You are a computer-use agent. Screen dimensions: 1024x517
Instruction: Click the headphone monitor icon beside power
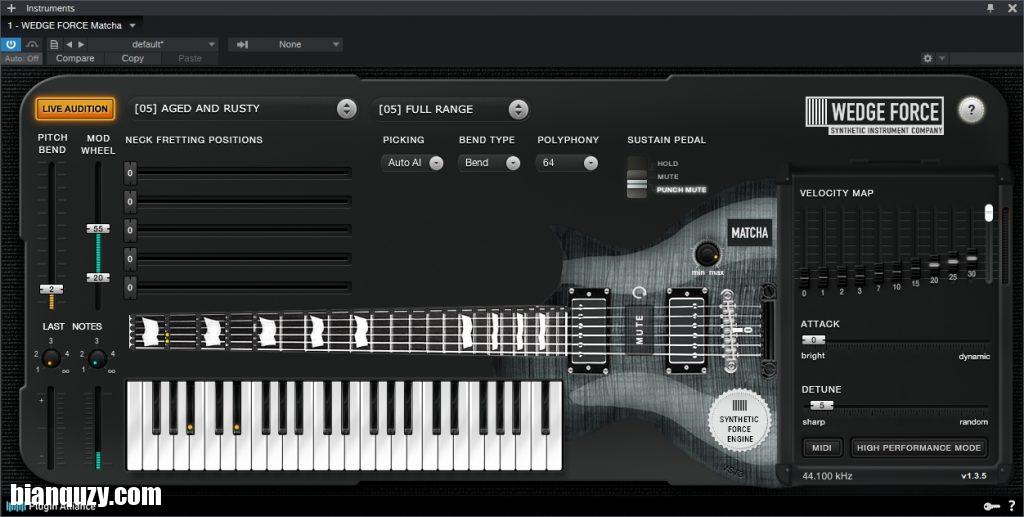31,44
